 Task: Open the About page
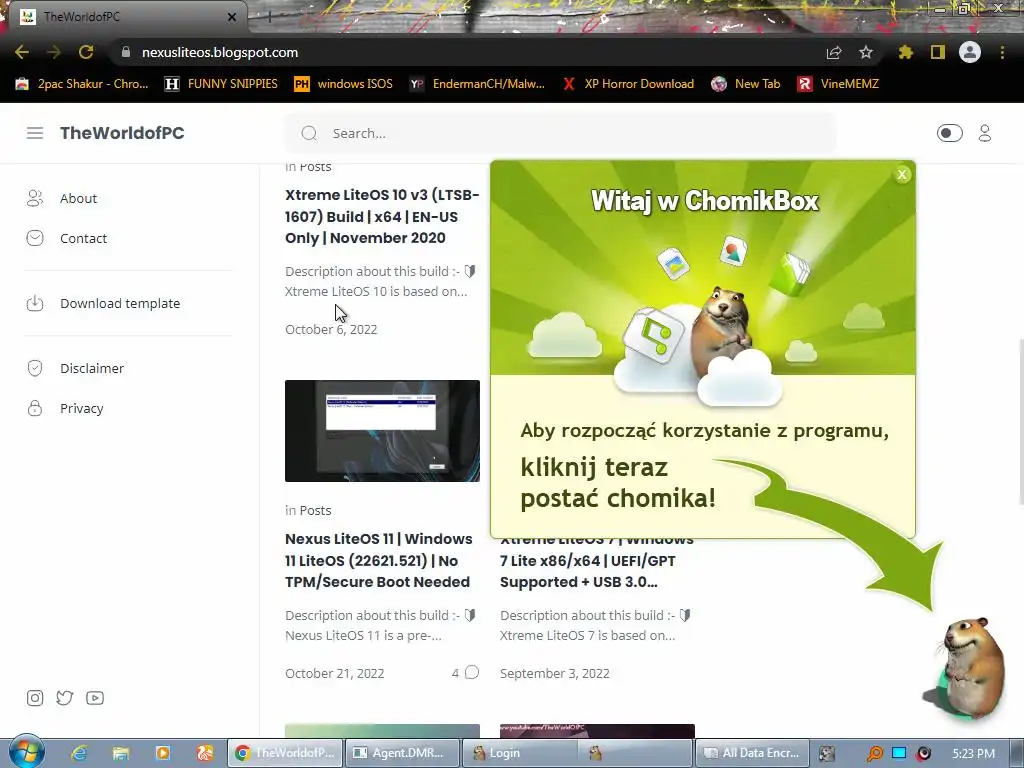pos(78,199)
